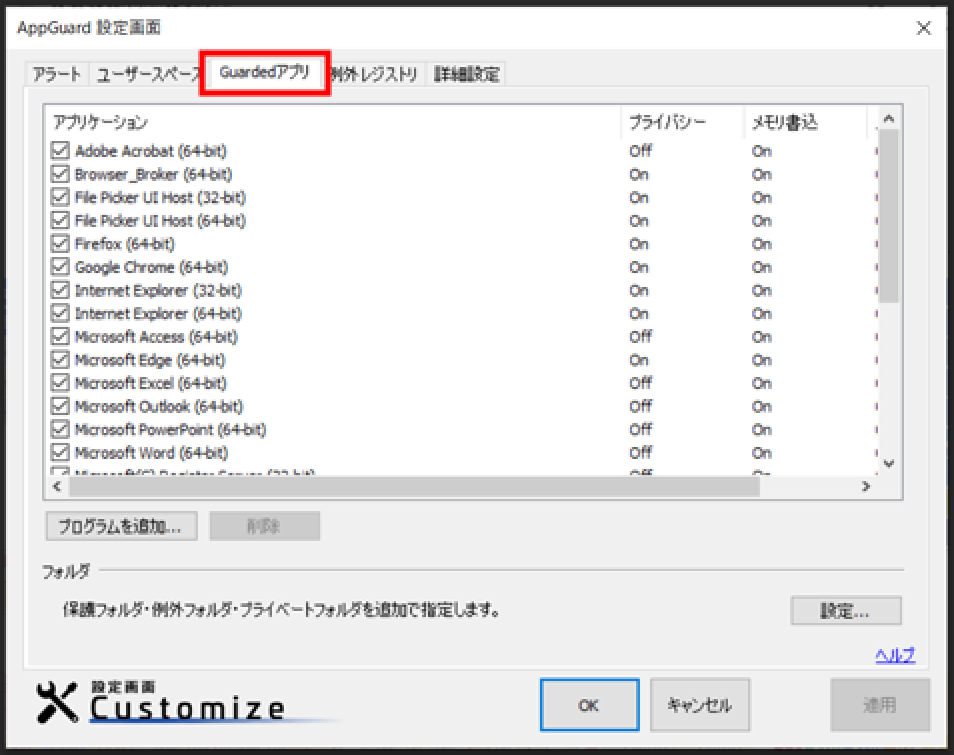Toggle Internet Explorer (64-bit) checkbox
The height and width of the screenshot is (755, 954).
point(60,313)
